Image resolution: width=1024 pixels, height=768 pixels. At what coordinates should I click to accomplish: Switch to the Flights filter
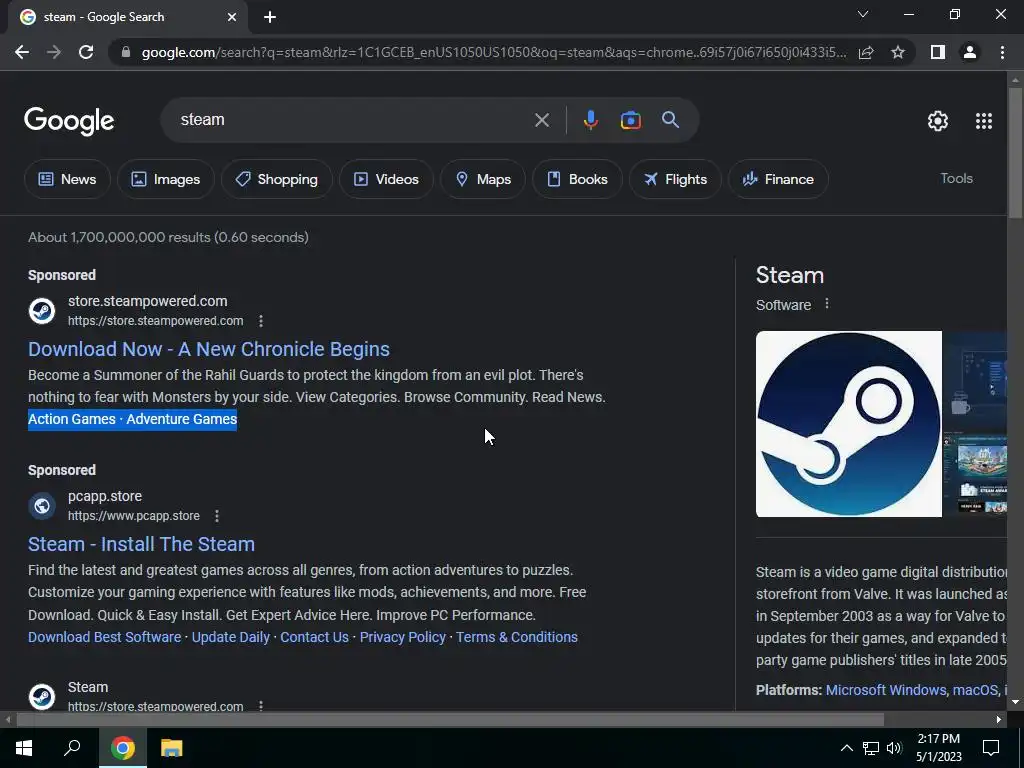click(x=675, y=179)
